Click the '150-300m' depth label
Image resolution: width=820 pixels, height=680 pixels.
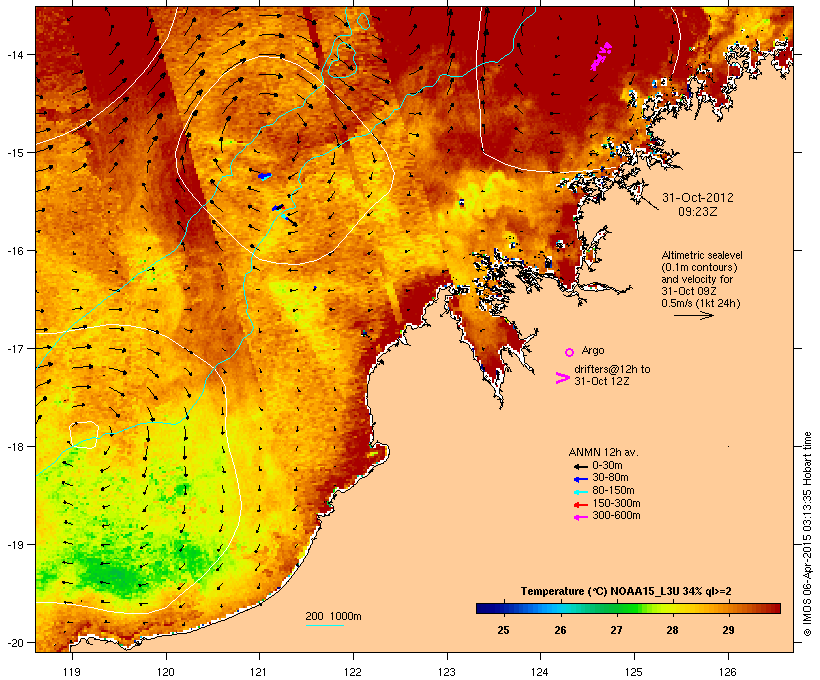[617, 503]
